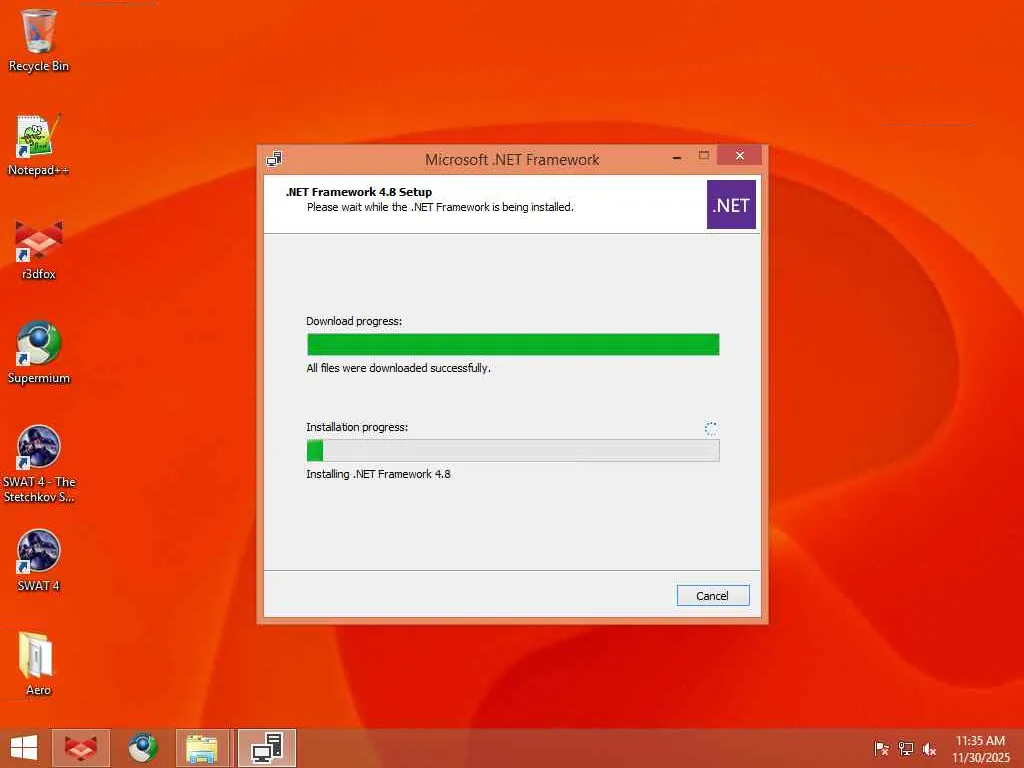Click "Installing .NET Framework 4.8" status text
The image size is (1024, 768).
coord(378,474)
